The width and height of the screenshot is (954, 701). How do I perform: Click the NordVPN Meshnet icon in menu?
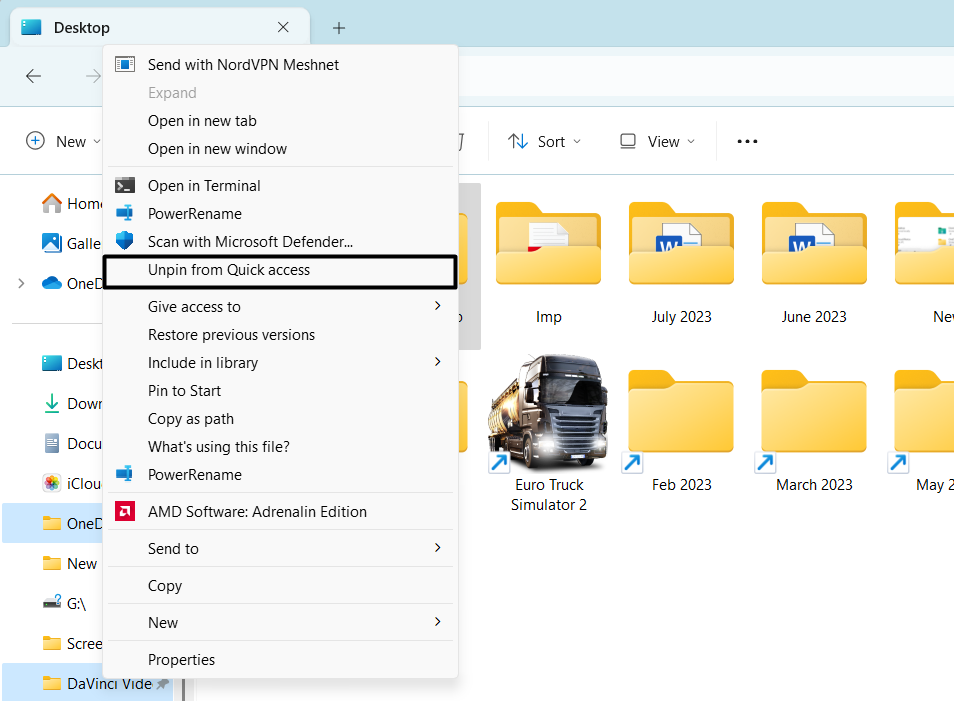(x=125, y=65)
